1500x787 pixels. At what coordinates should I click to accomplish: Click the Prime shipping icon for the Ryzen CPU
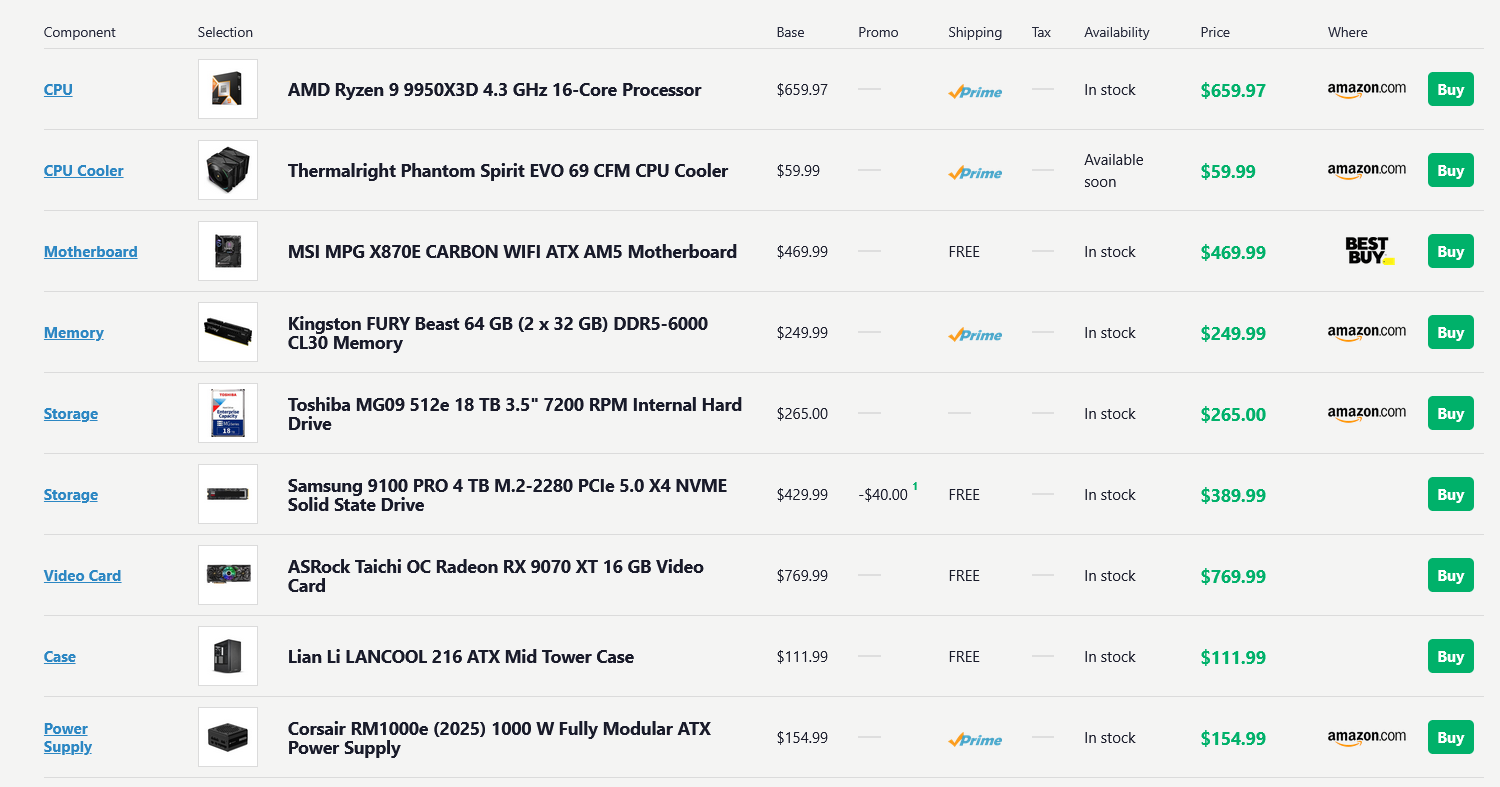coord(975,91)
